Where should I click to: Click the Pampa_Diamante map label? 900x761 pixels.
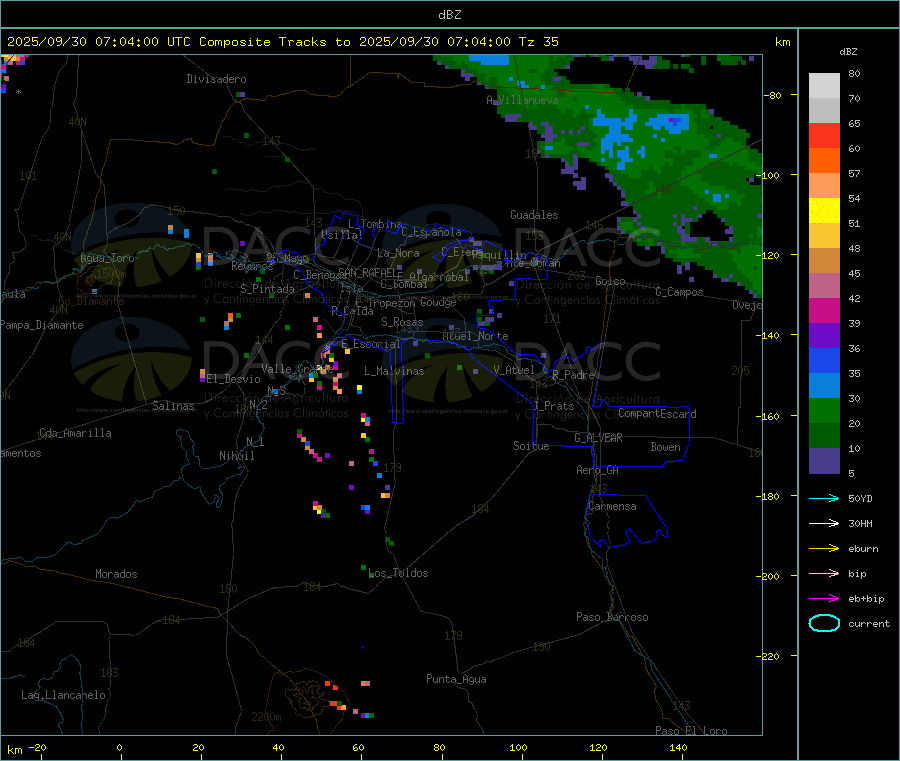pyautogui.click(x=42, y=325)
